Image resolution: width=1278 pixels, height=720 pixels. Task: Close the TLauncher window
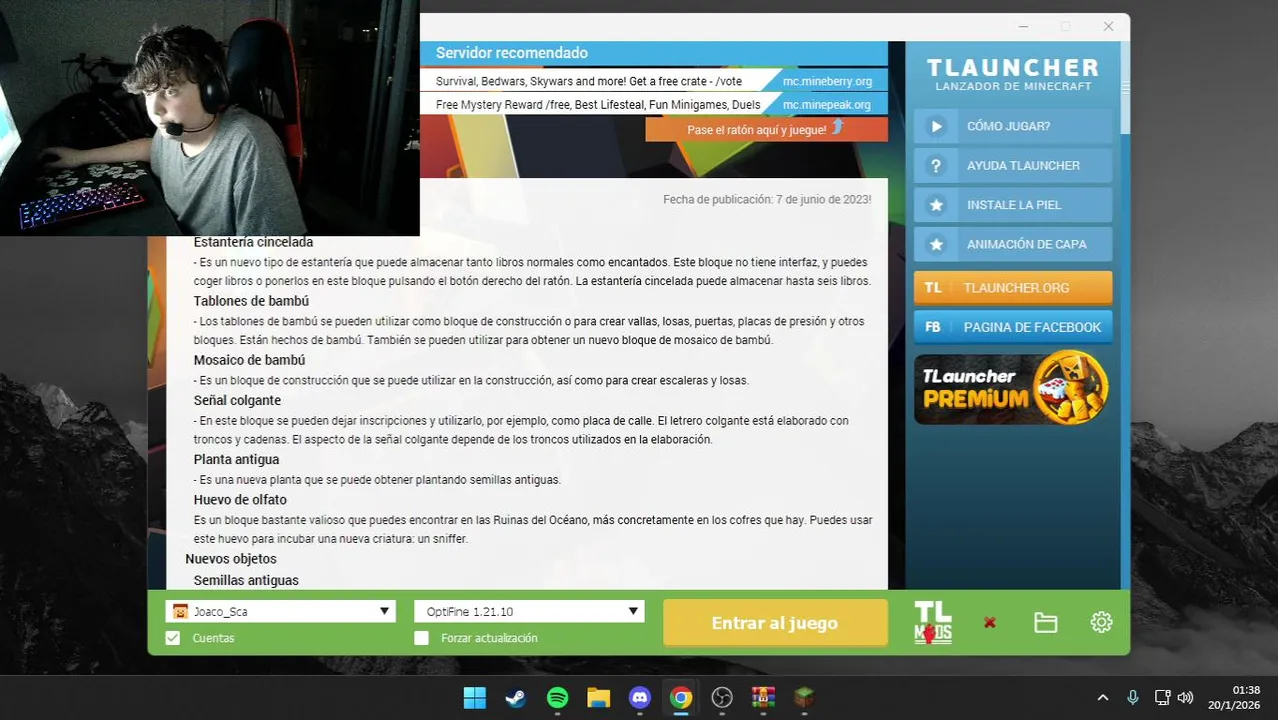click(x=1108, y=26)
